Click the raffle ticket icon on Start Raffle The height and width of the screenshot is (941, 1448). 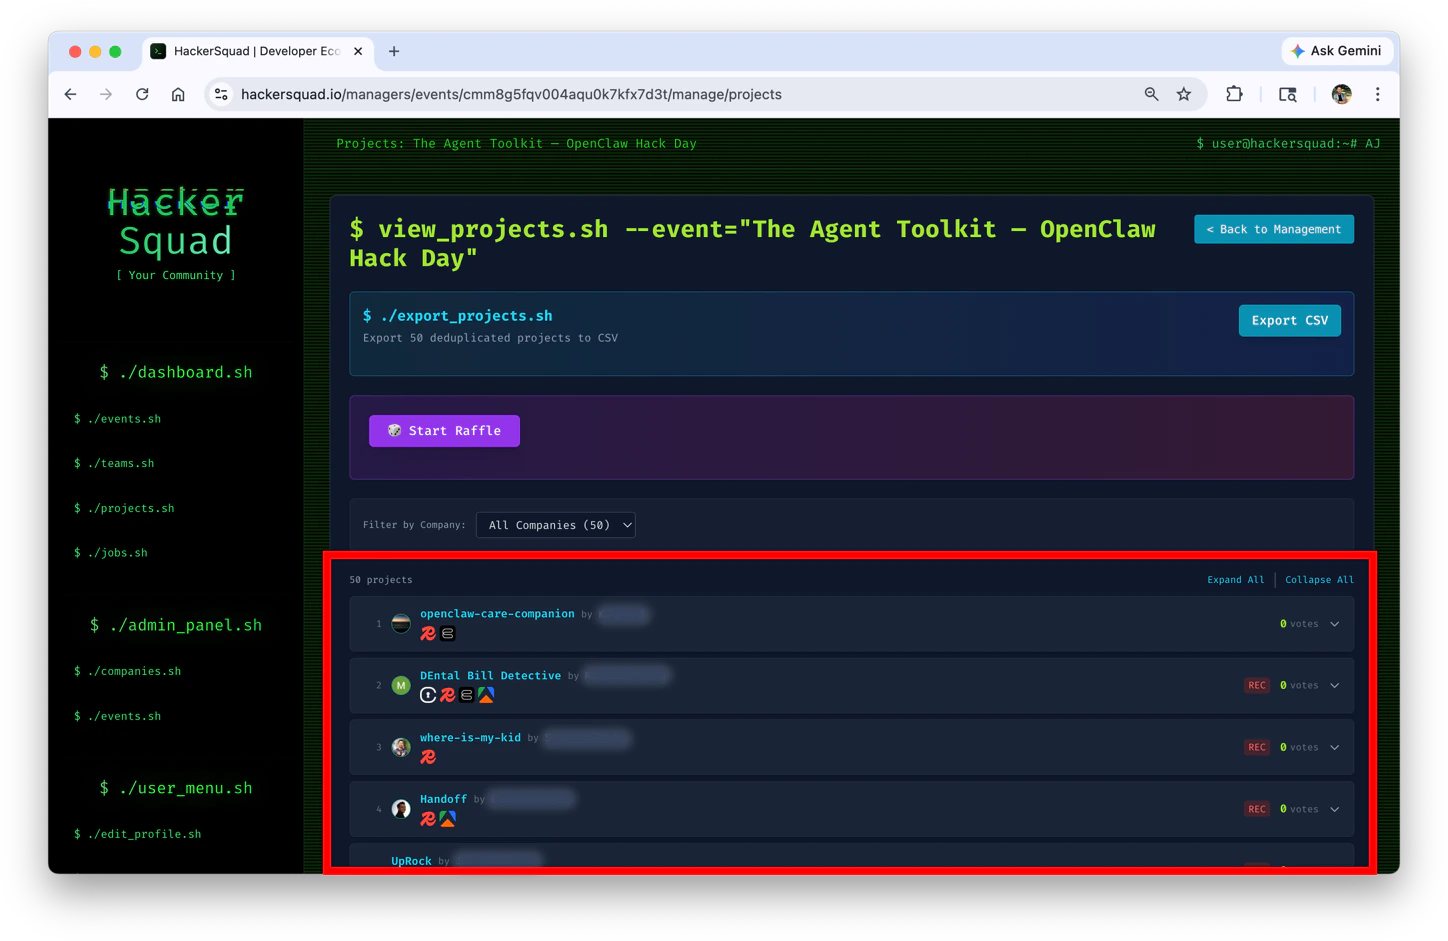coord(392,430)
